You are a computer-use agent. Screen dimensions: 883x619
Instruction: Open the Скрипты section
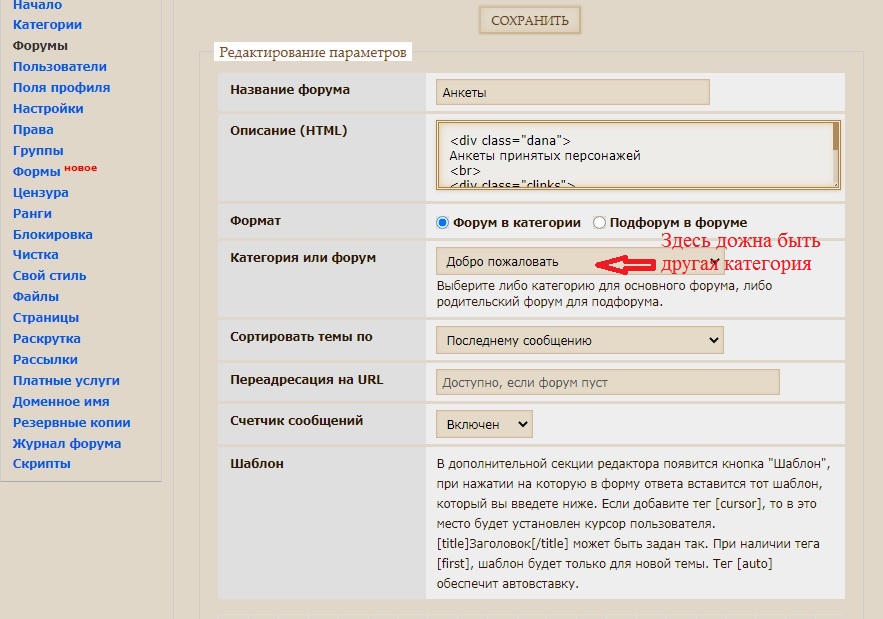coord(42,464)
